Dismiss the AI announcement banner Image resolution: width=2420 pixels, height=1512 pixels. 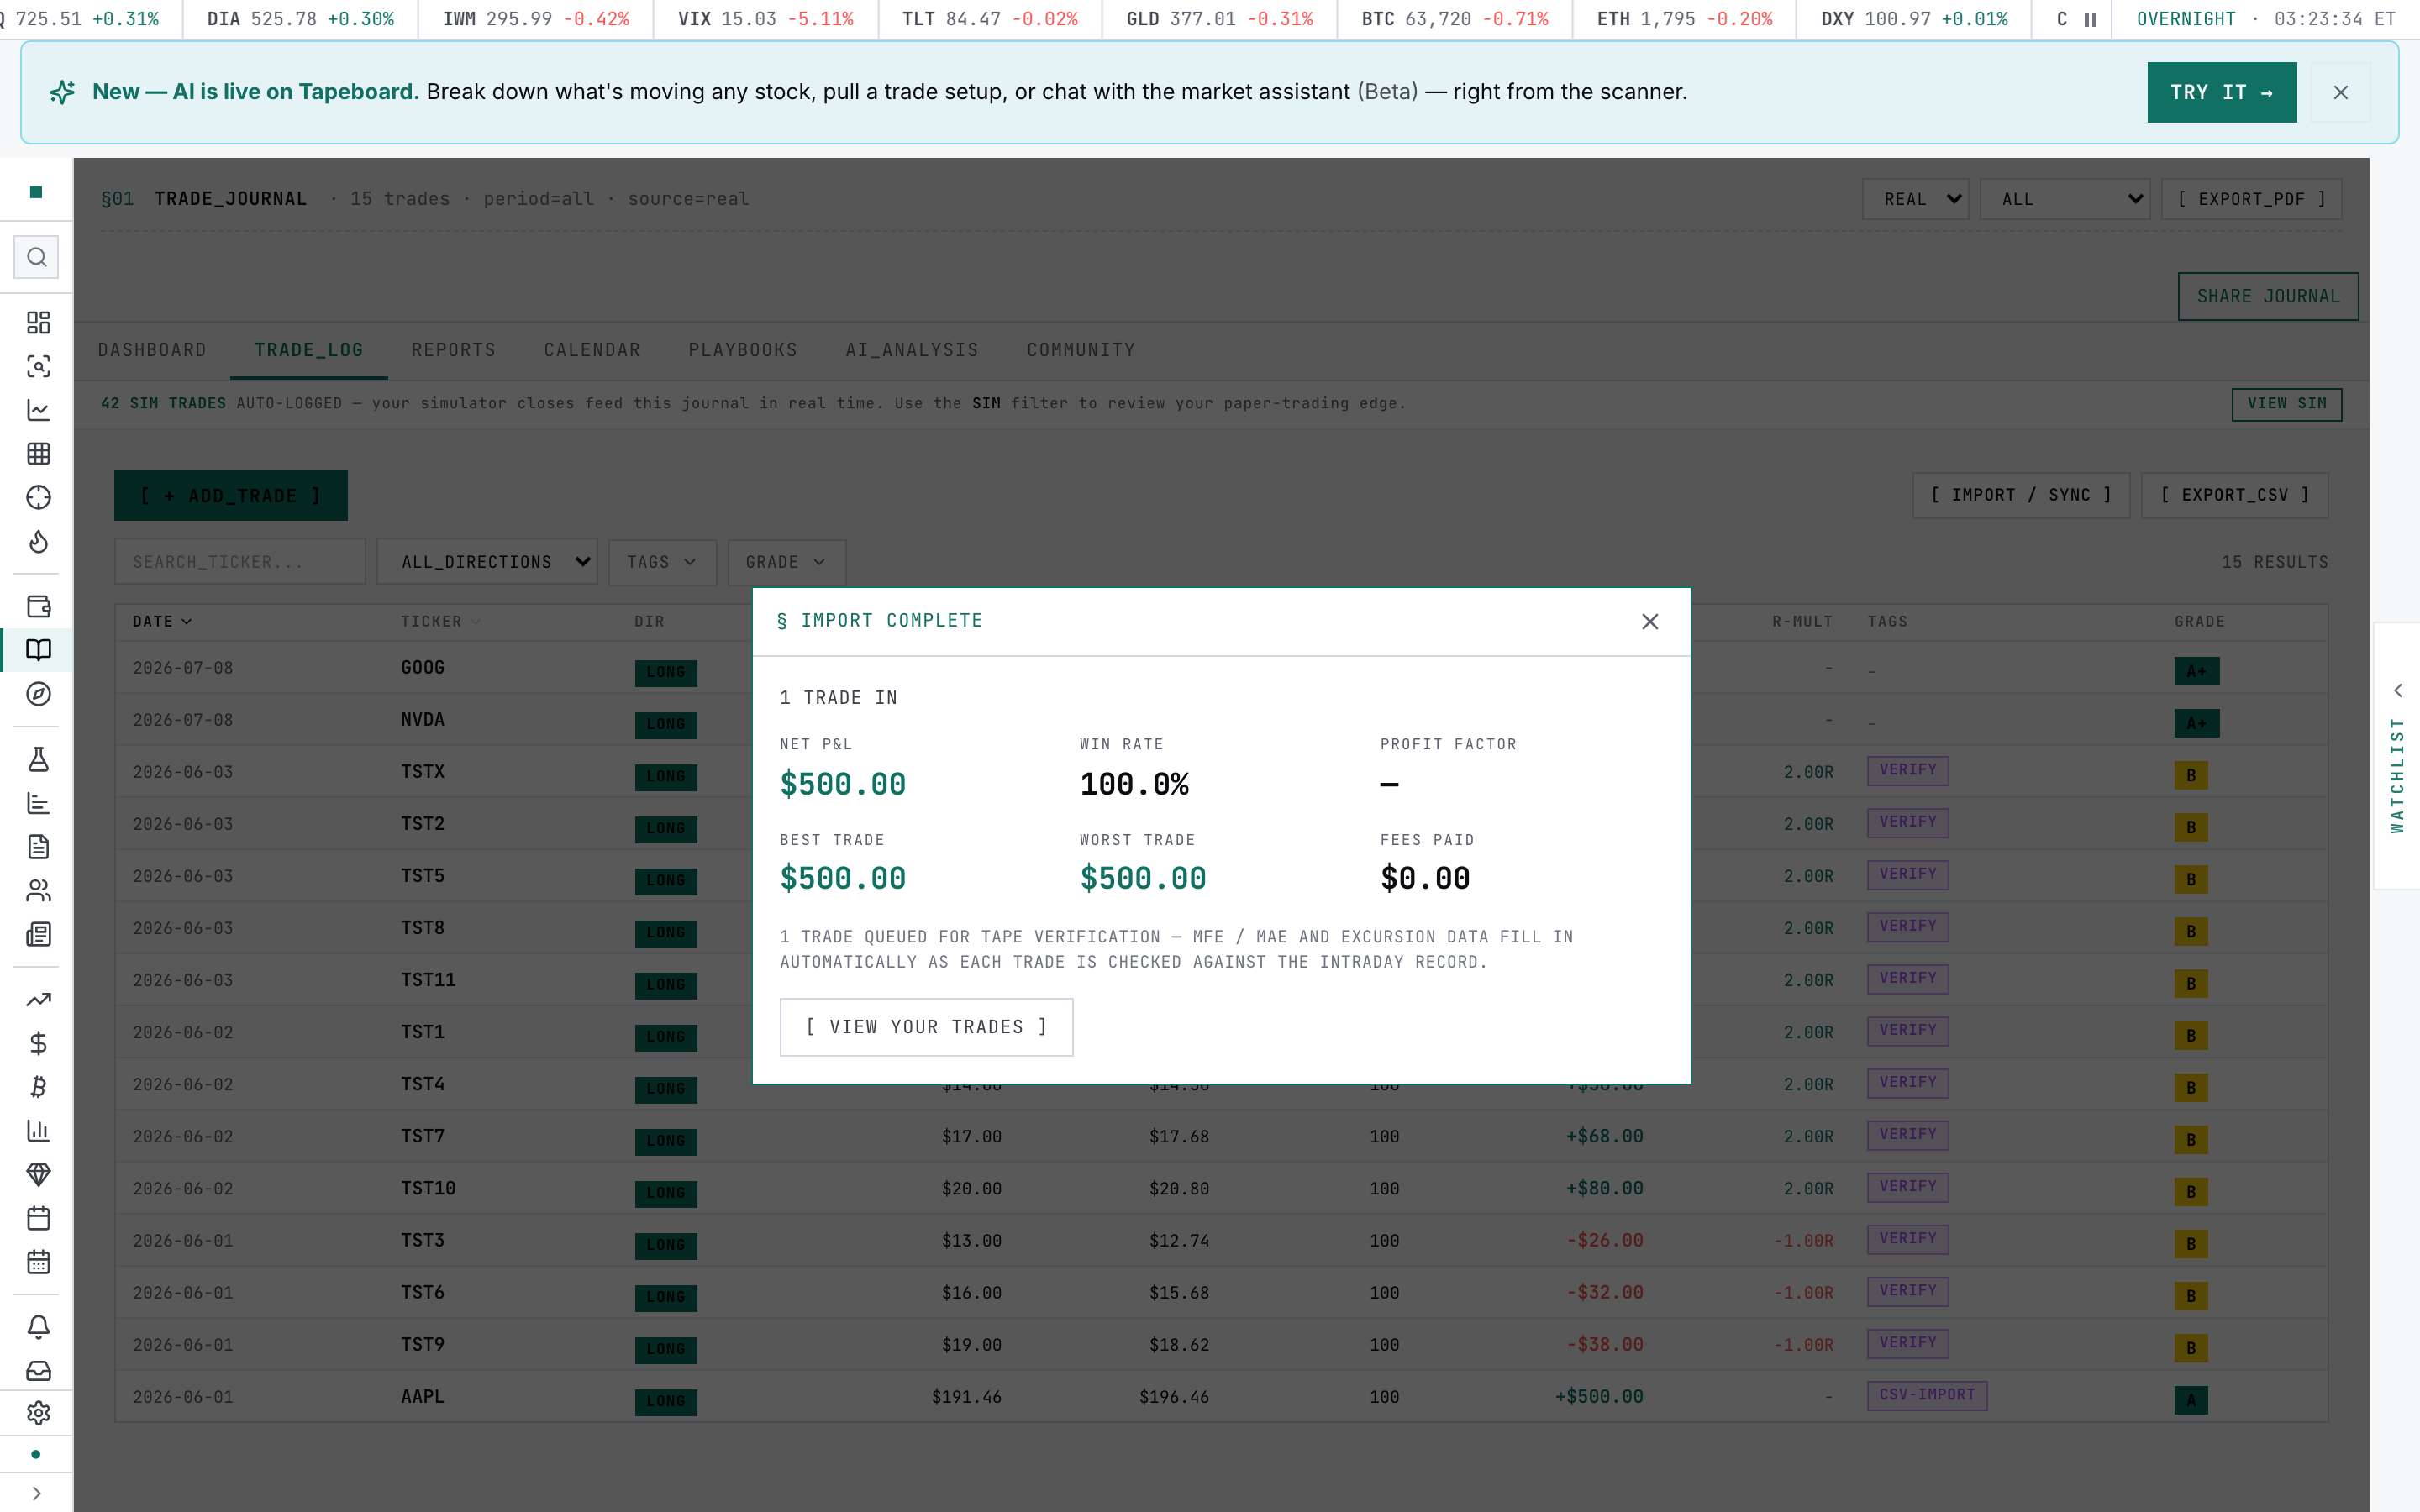pos(2341,92)
